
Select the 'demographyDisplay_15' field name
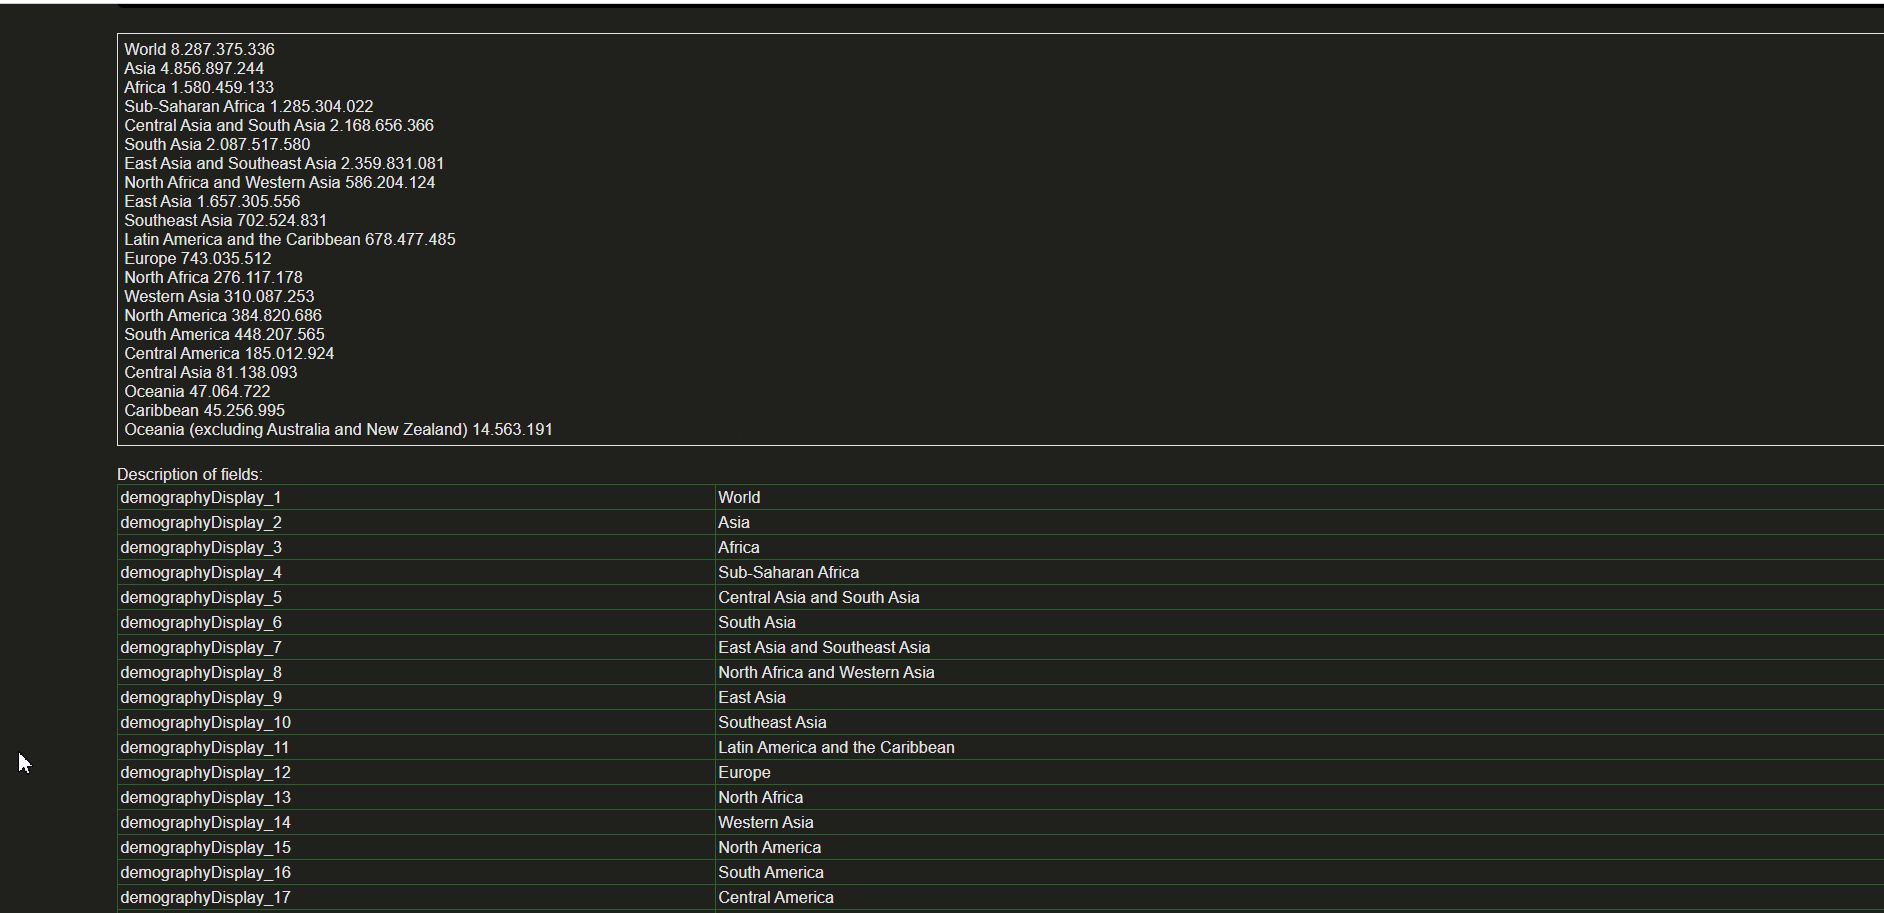tap(416, 847)
